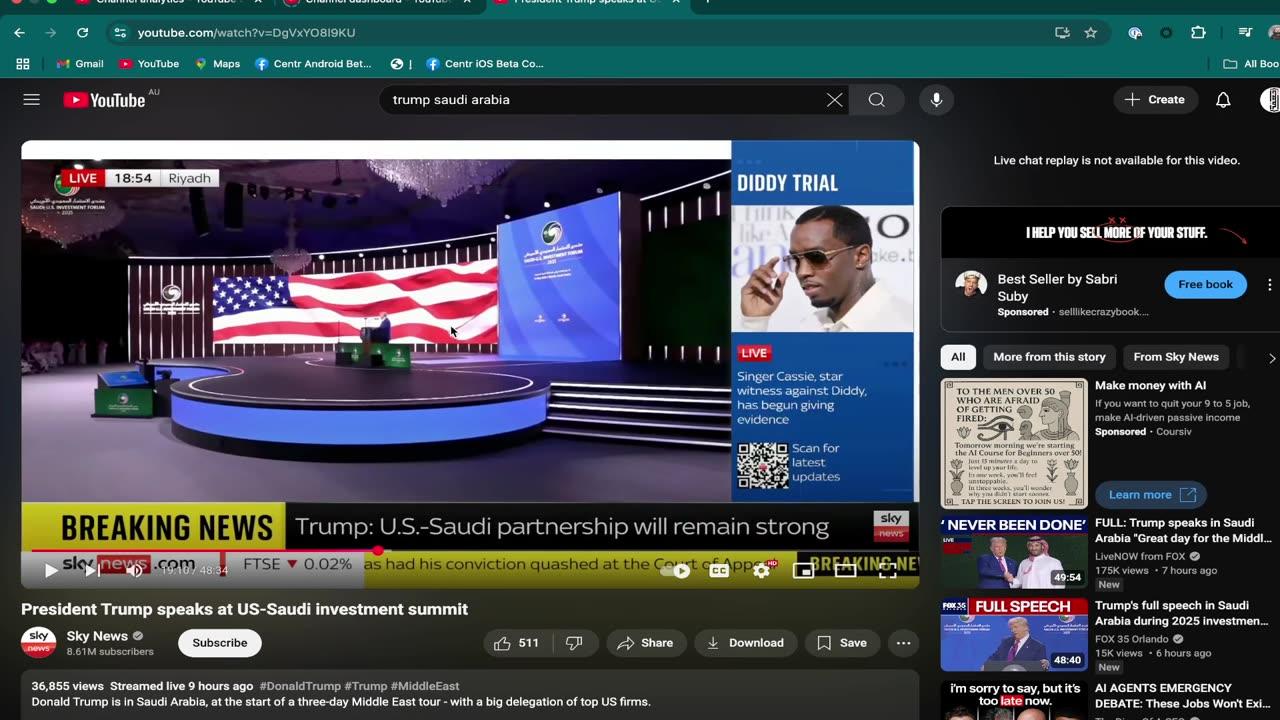
Task: Open install/cast icon in address bar
Action: pos(1062,33)
